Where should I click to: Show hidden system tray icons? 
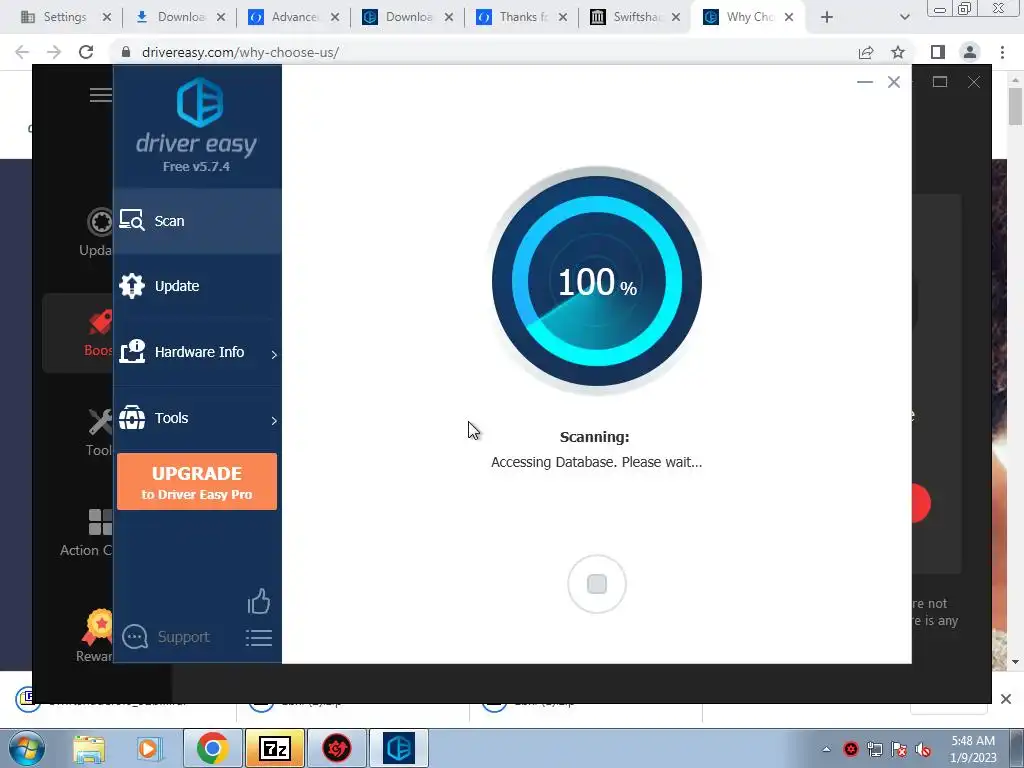(x=826, y=749)
